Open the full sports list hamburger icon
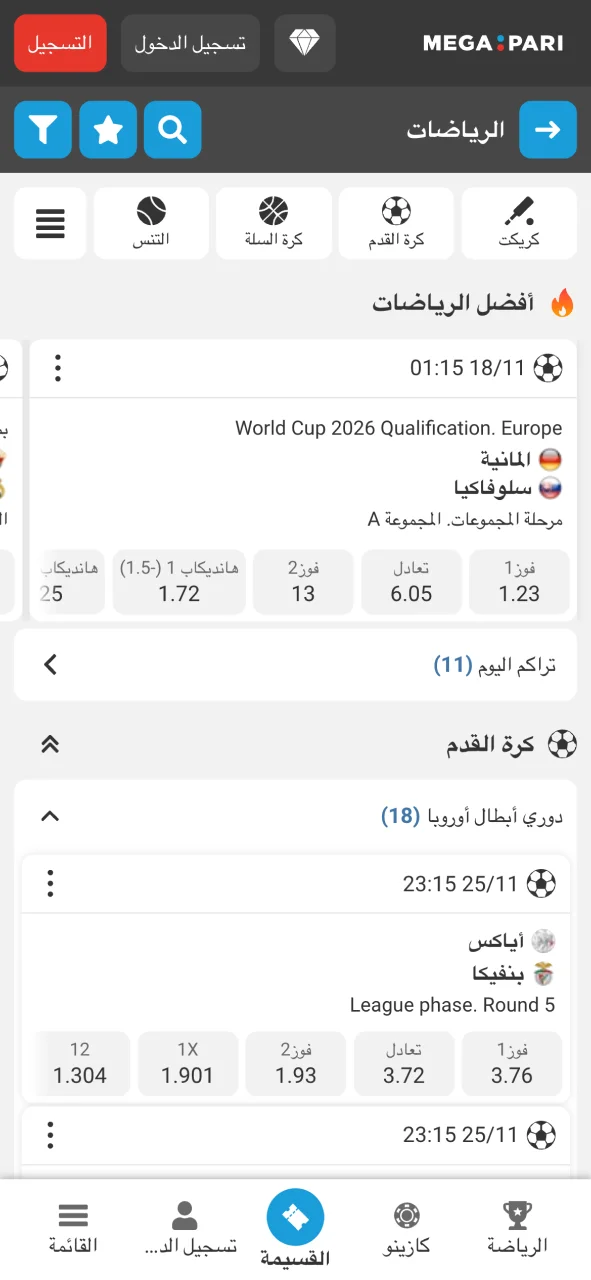591x1280 pixels. click(x=50, y=223)
